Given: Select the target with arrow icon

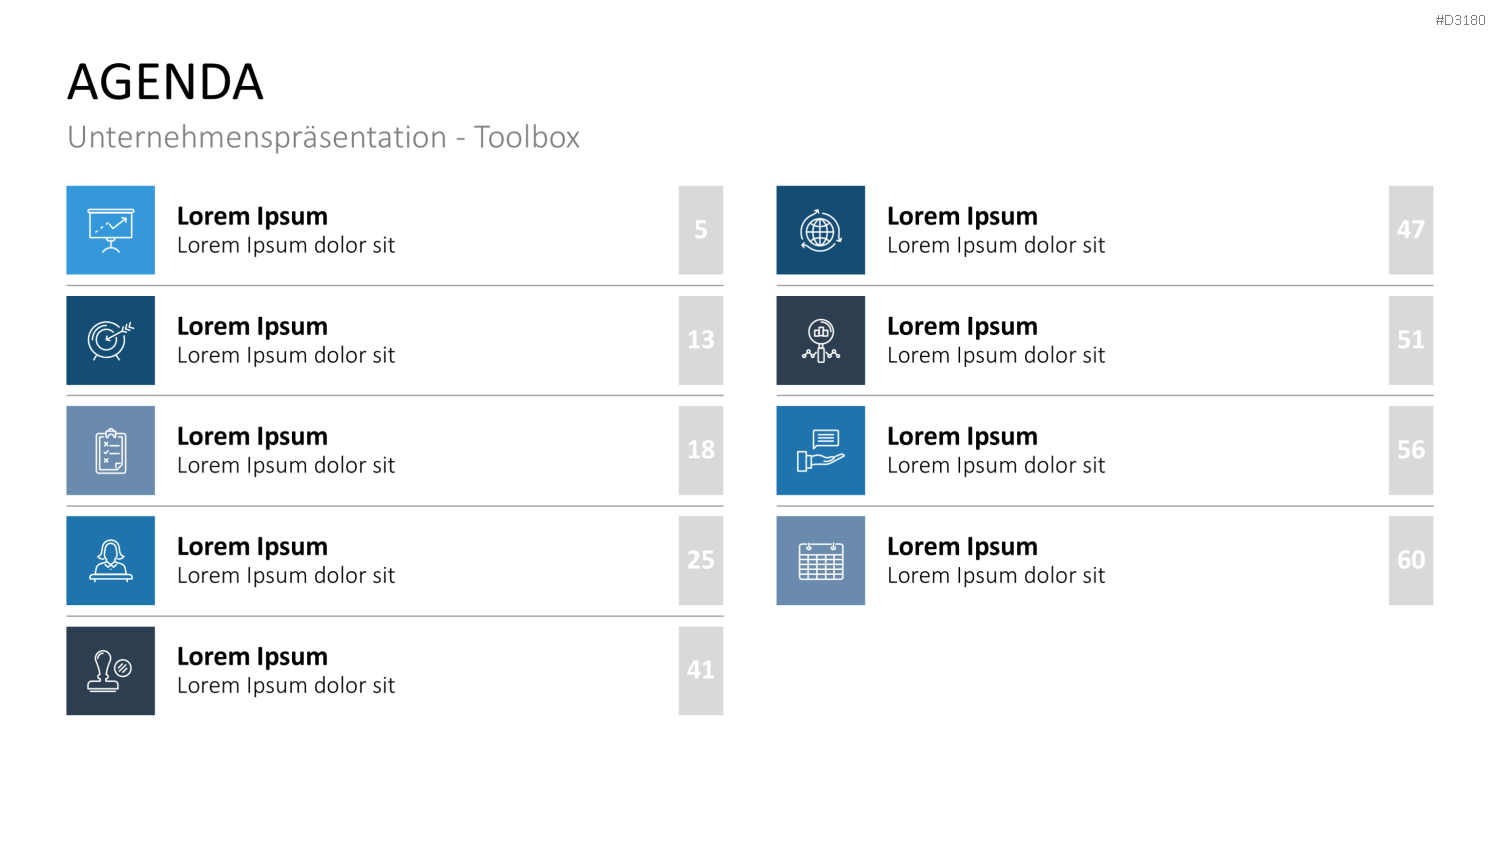Looking at the screenshot, I should pos(111,340).
